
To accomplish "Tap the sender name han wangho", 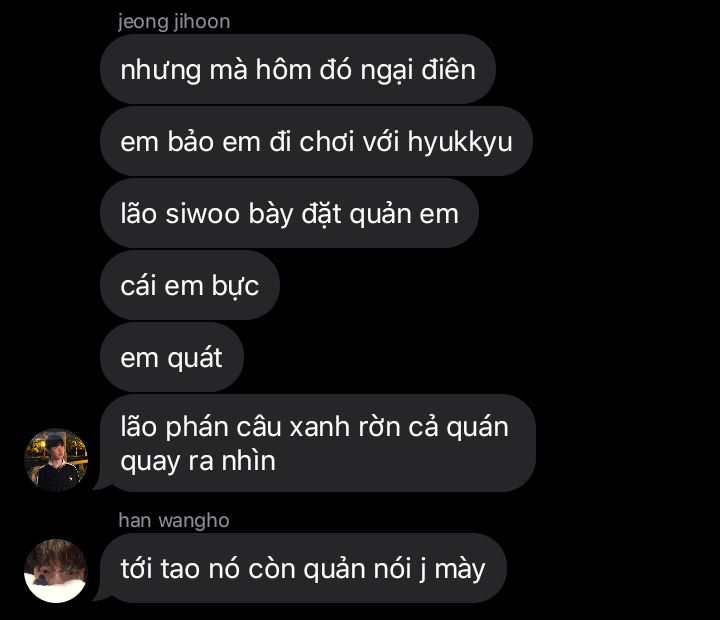I will 174,520.
